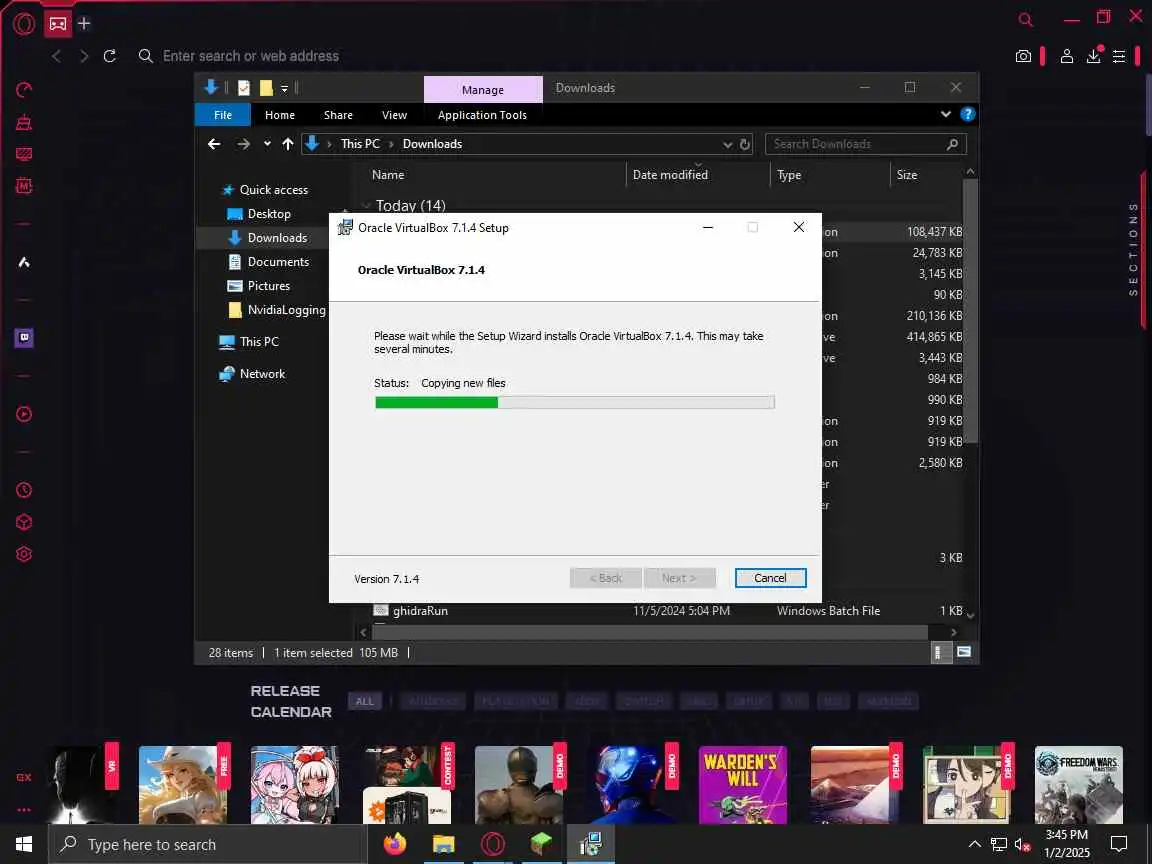The image size is (1152, 864).
Task: Reload the browser page
Action: 109,56
